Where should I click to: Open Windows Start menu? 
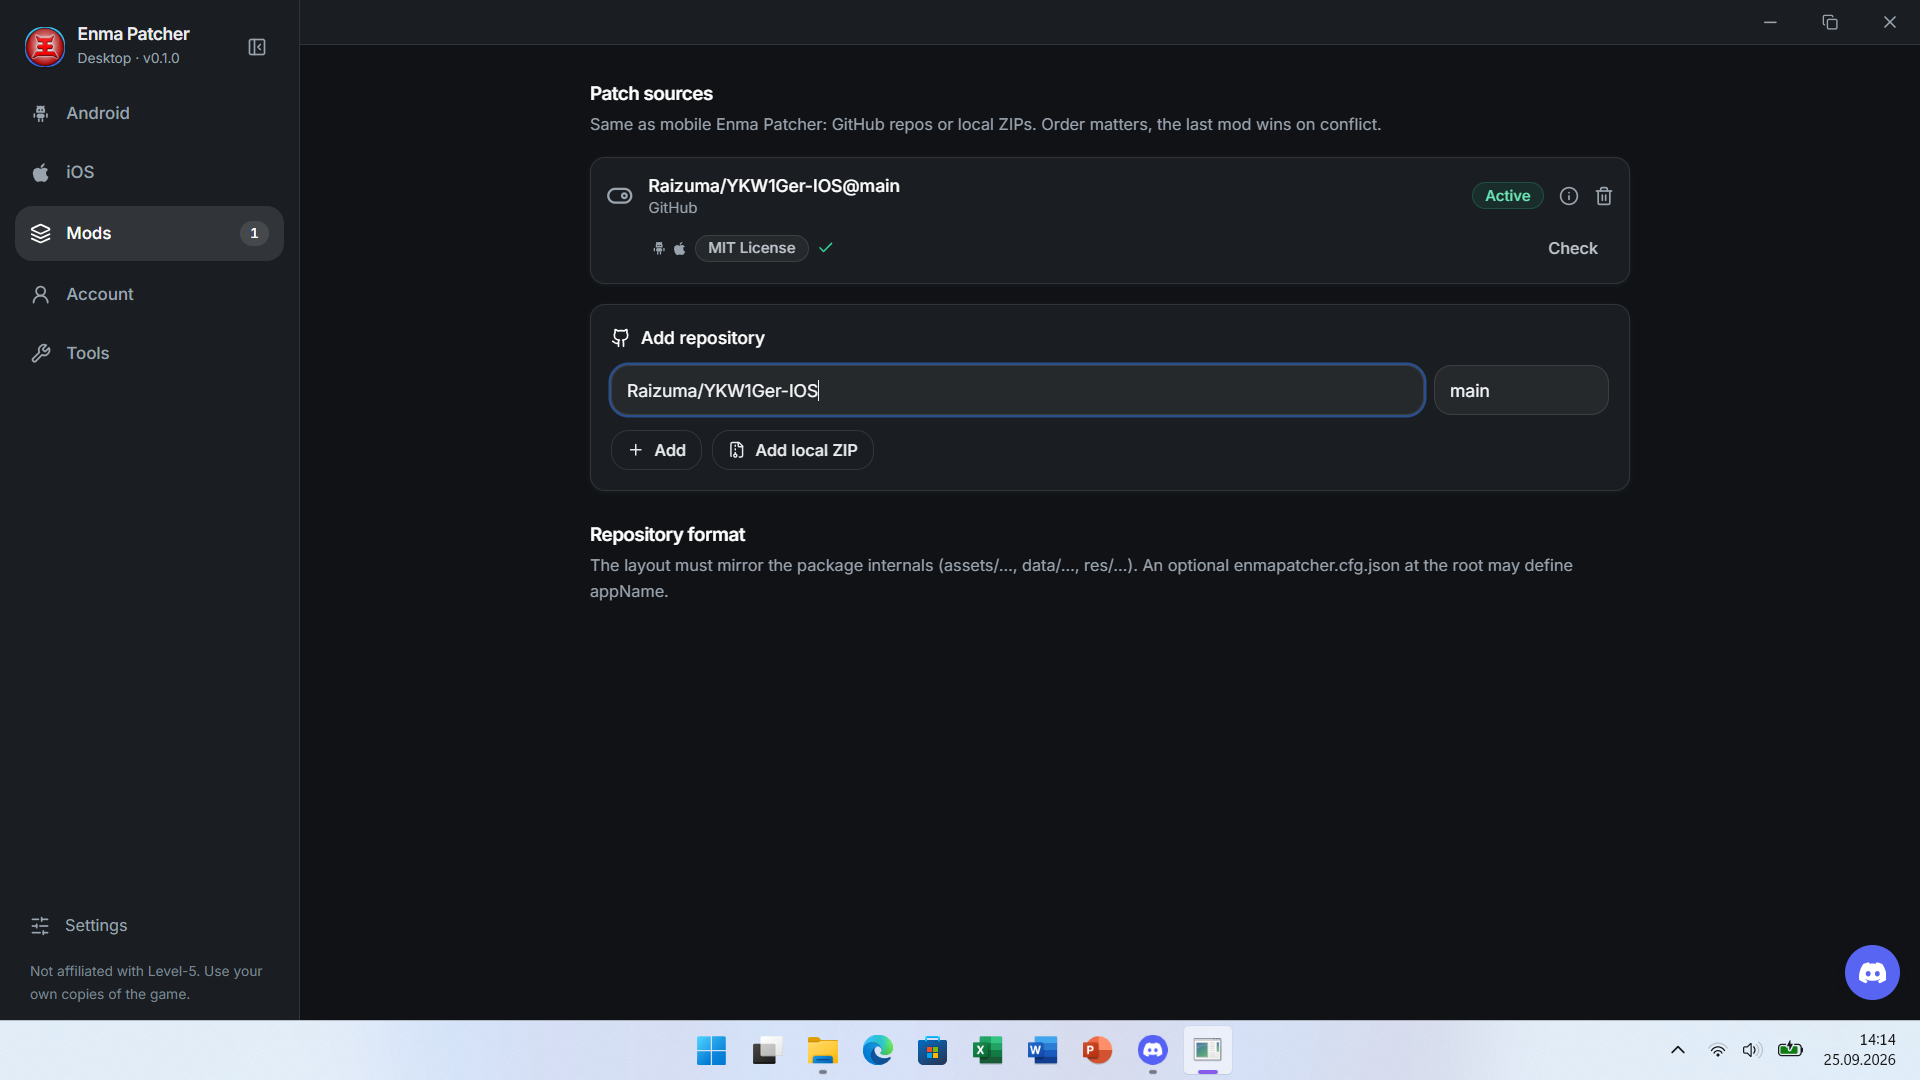point(712,1050)
